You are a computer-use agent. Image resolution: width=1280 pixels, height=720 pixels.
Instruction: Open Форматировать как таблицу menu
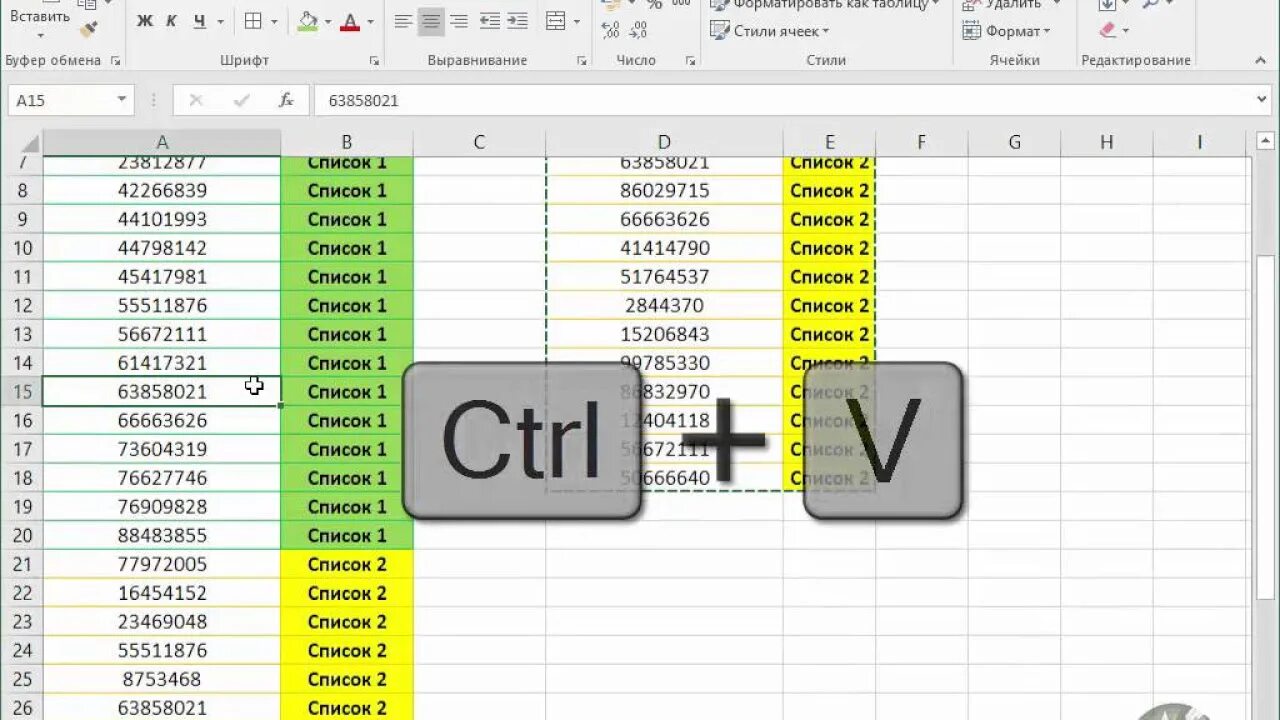(x=824, y=5)
